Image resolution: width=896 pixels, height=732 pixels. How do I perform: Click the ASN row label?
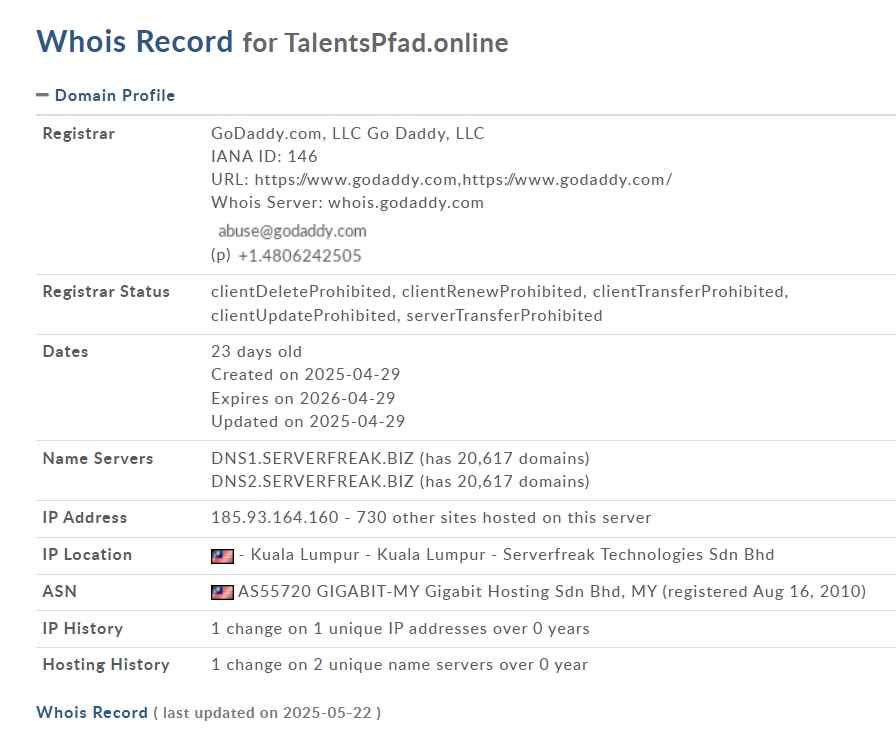pyautogui.click(x=60, y=591)
